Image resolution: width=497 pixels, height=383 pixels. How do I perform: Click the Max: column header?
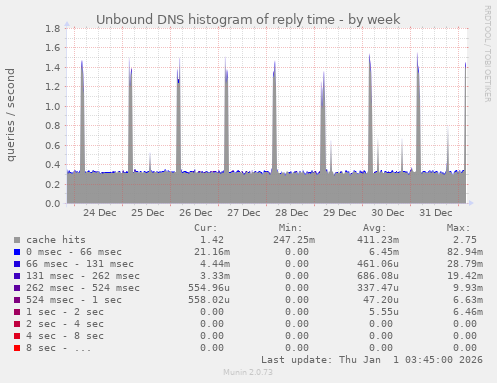458,228
